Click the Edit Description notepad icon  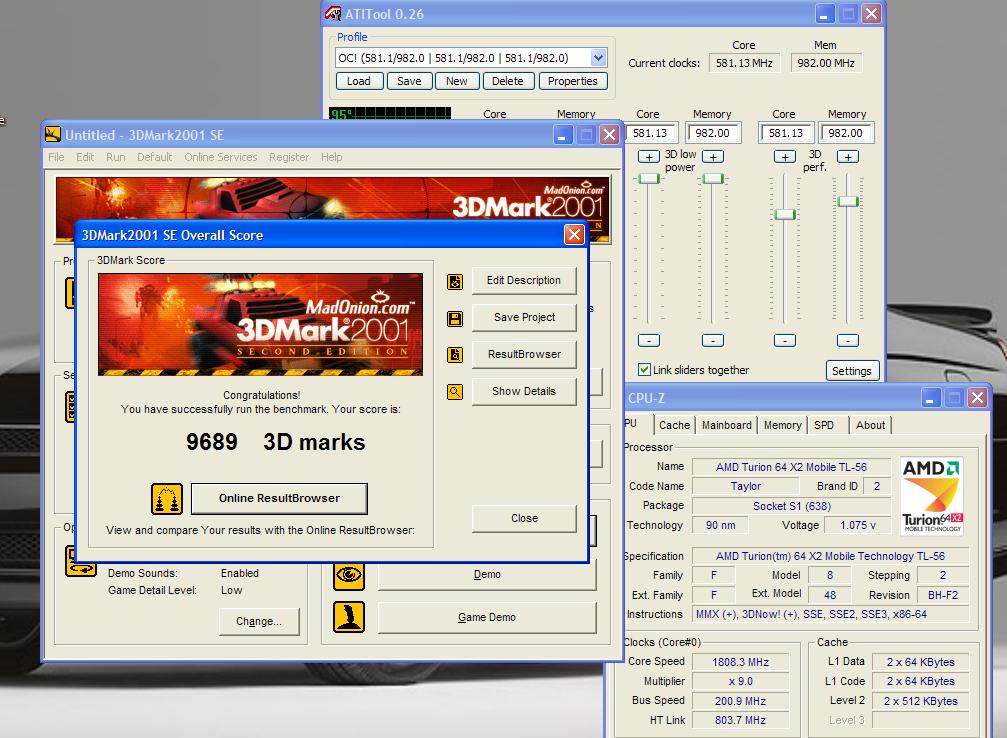click(x=455, y=281)
